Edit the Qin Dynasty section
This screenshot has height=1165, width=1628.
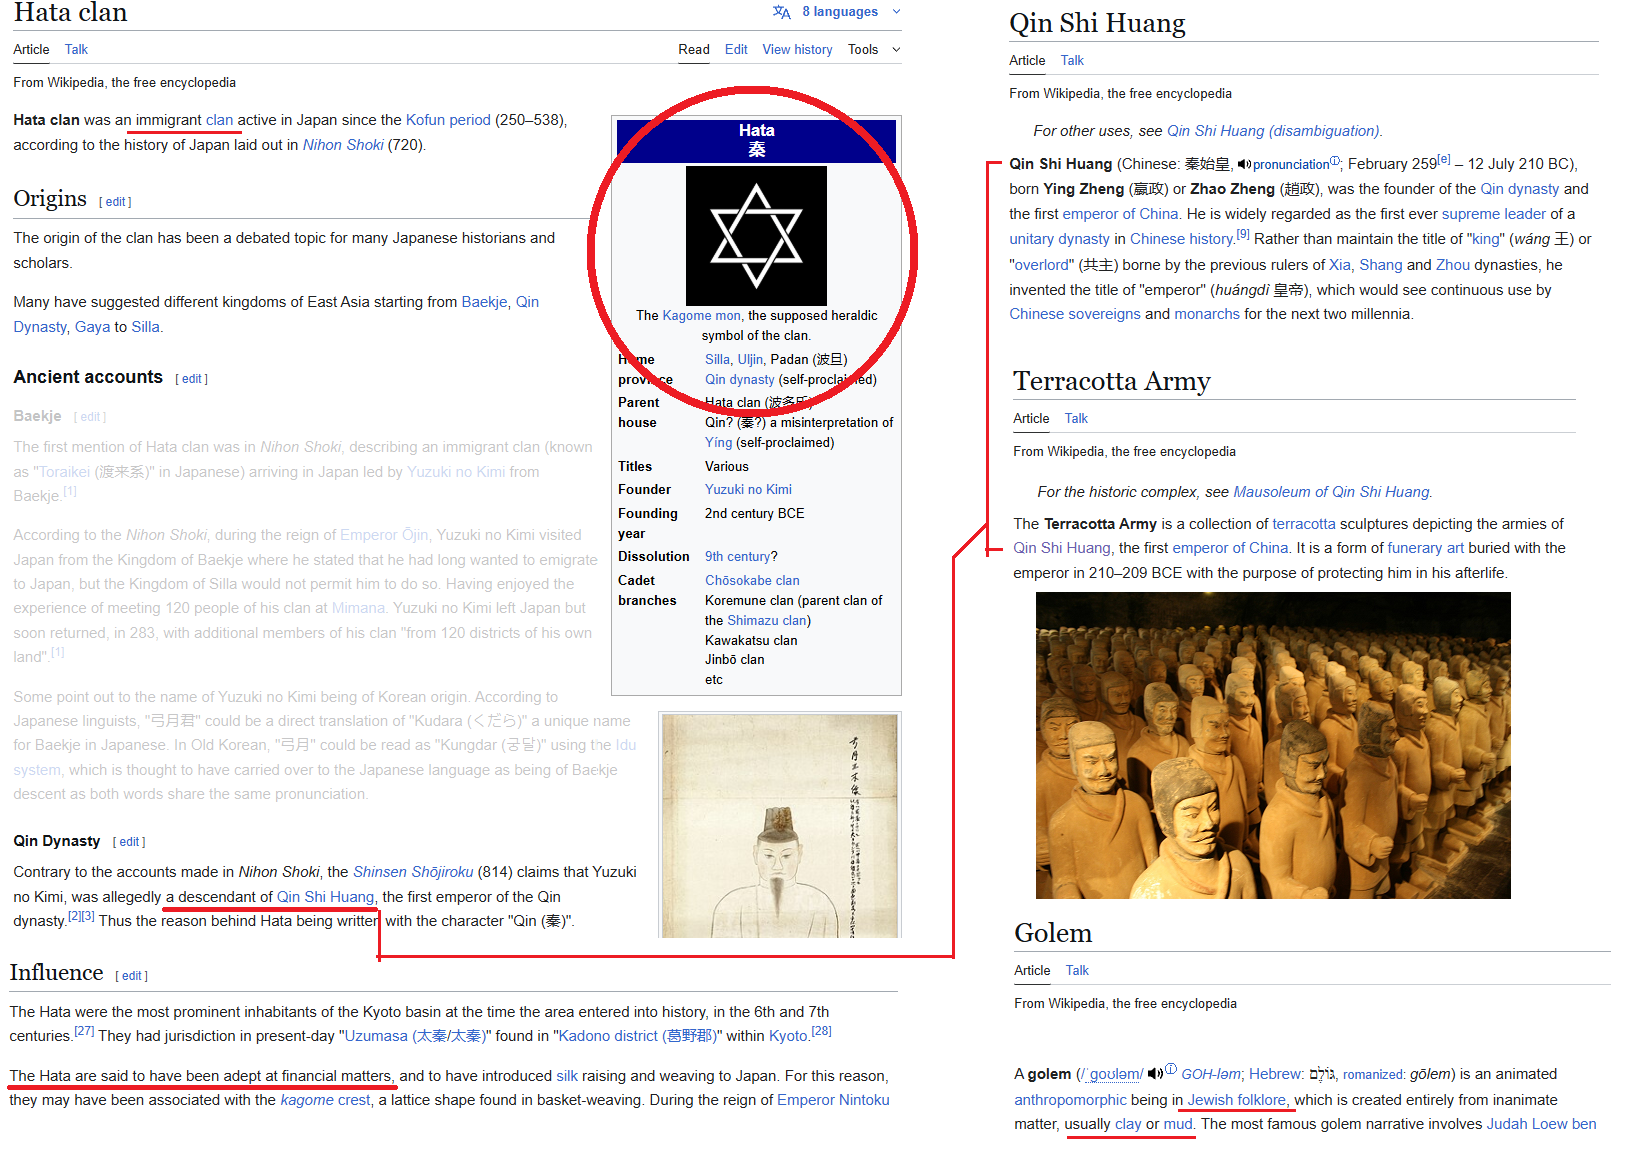[x=129, y=842]
